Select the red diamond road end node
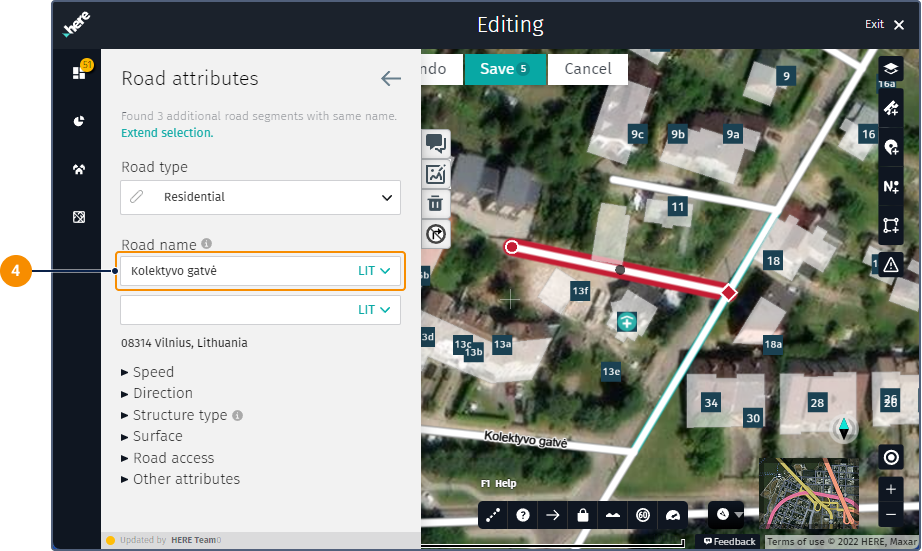The height and width of the screenshot is (551, 922). pos(729,292)
